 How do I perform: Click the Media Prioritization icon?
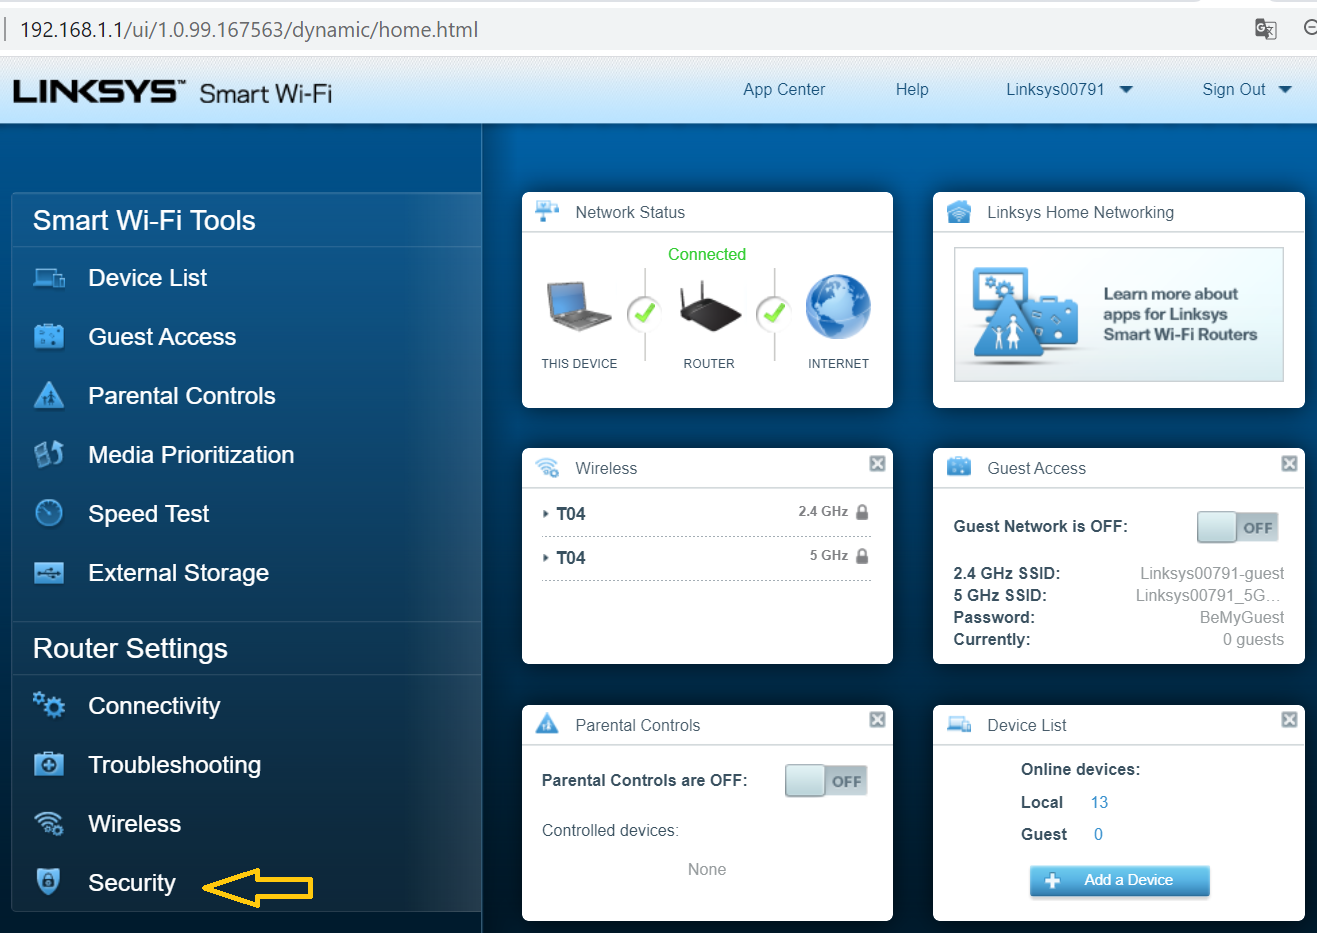[x=49, y=455]
